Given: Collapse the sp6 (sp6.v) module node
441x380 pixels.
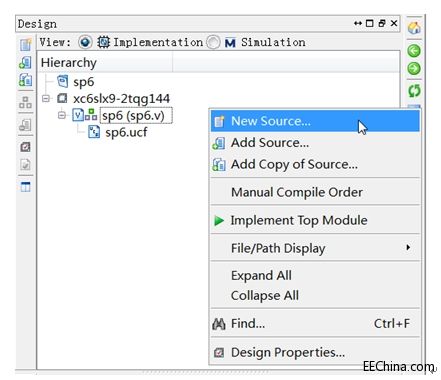Looking at the screenshot, I should coord(62,115).
